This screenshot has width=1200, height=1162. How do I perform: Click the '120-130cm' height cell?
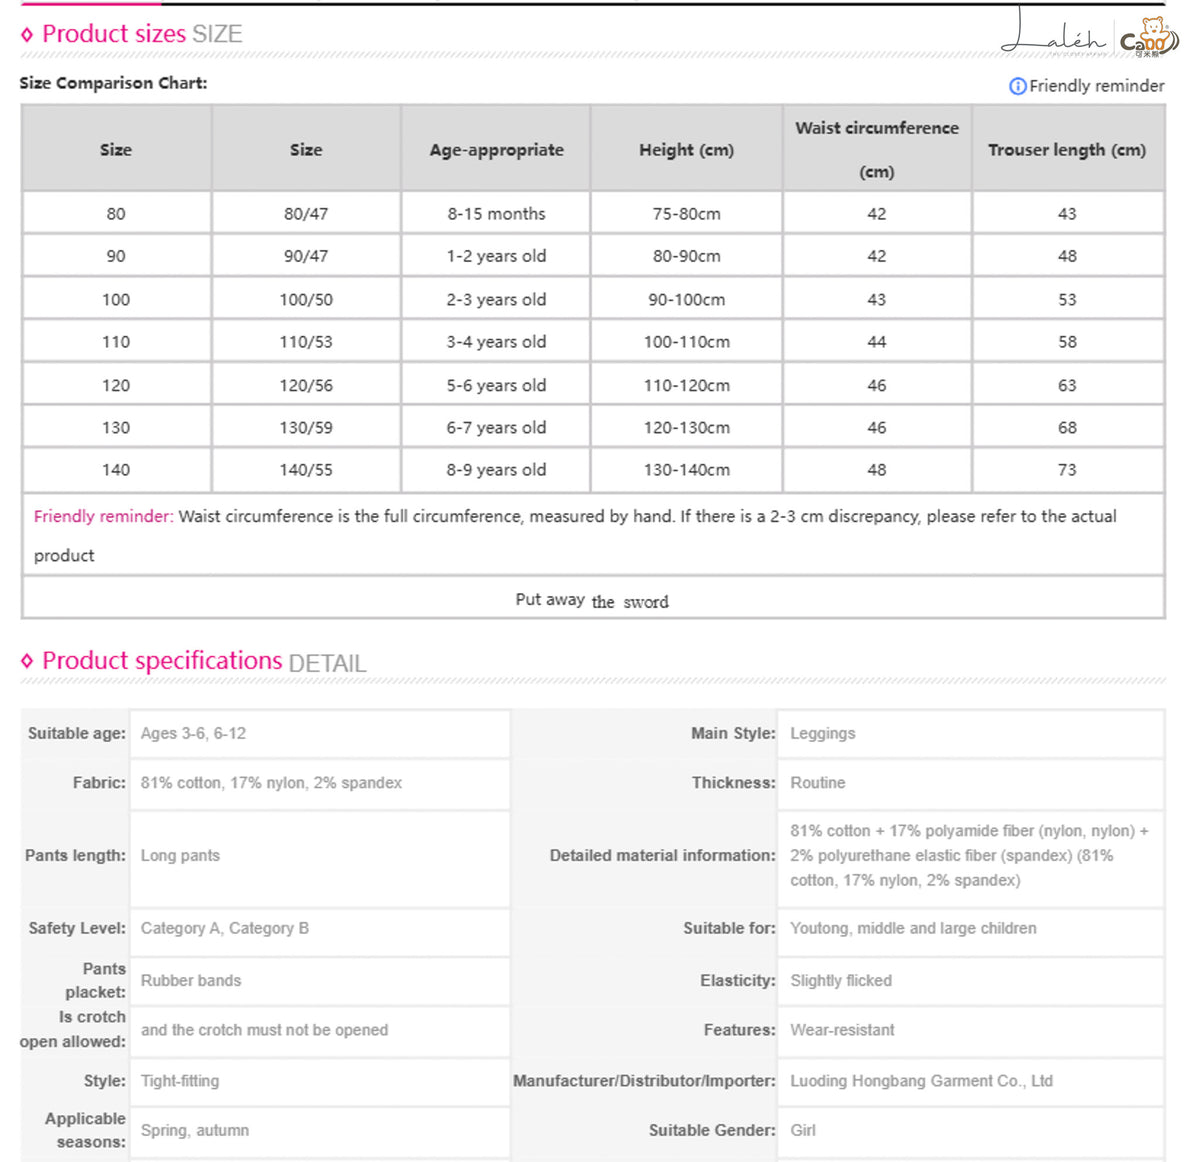[686, 427]
